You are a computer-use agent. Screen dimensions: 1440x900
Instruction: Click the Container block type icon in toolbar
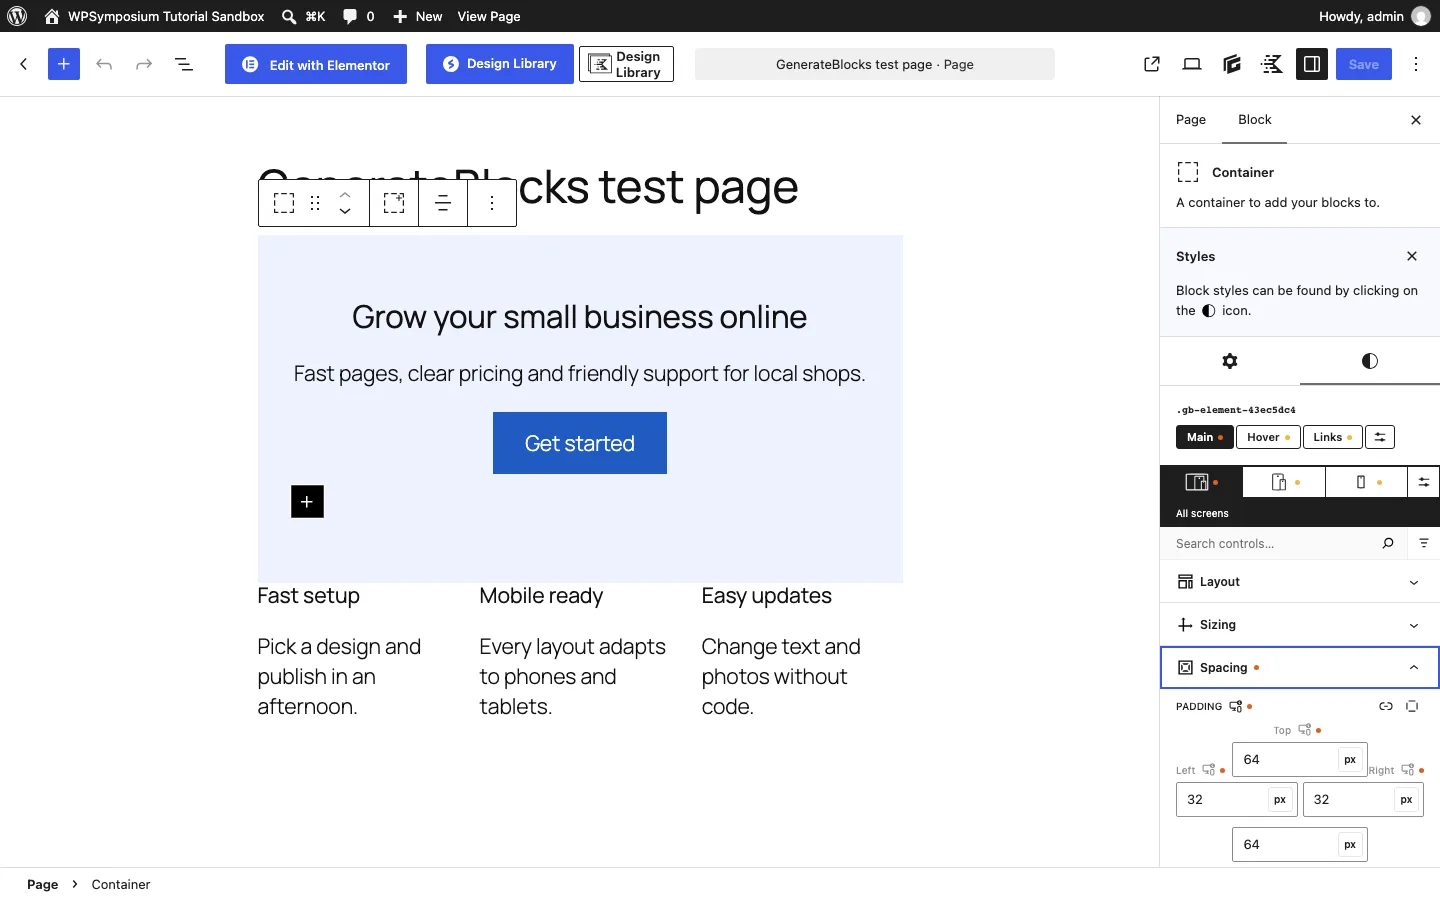[284, 203]
